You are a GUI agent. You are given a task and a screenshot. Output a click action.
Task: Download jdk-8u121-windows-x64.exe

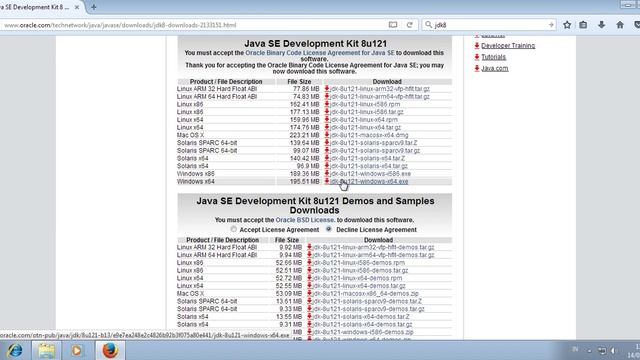pos(369,182)
